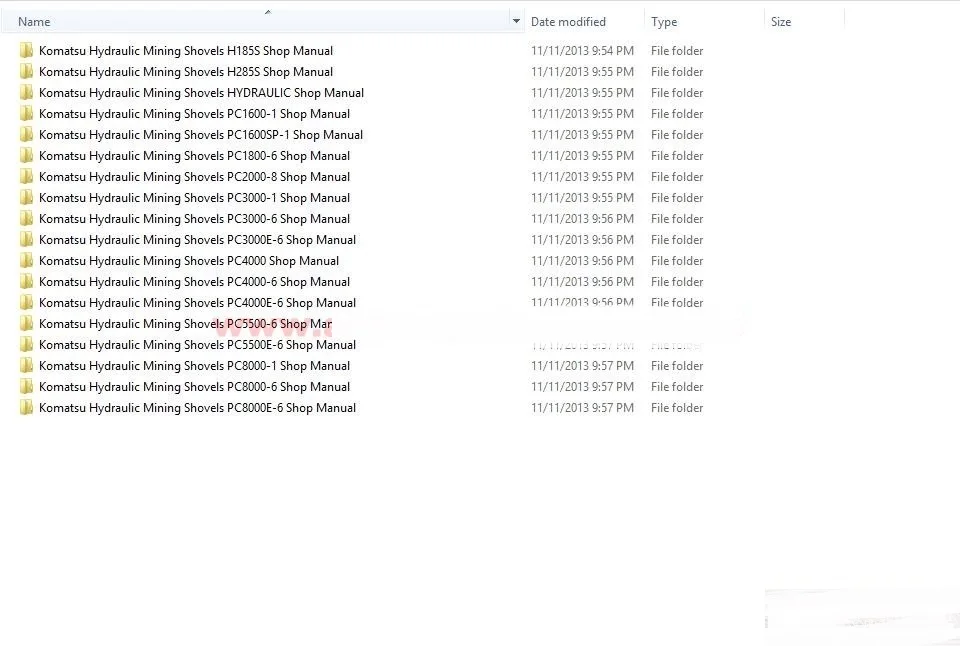Select the PC4000E-6 Shop Manual folder name
Viewport: 960px width, 646px height.
(198, 302)
